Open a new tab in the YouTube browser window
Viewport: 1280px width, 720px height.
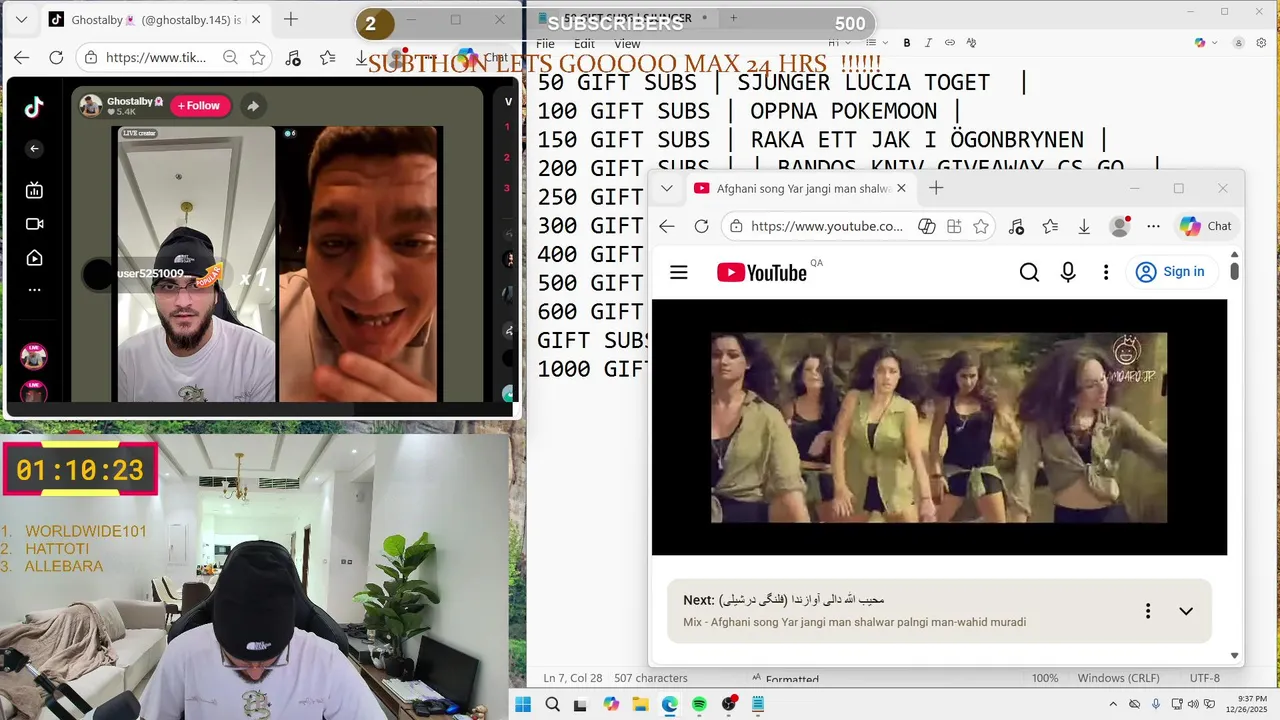pos(936,188)
